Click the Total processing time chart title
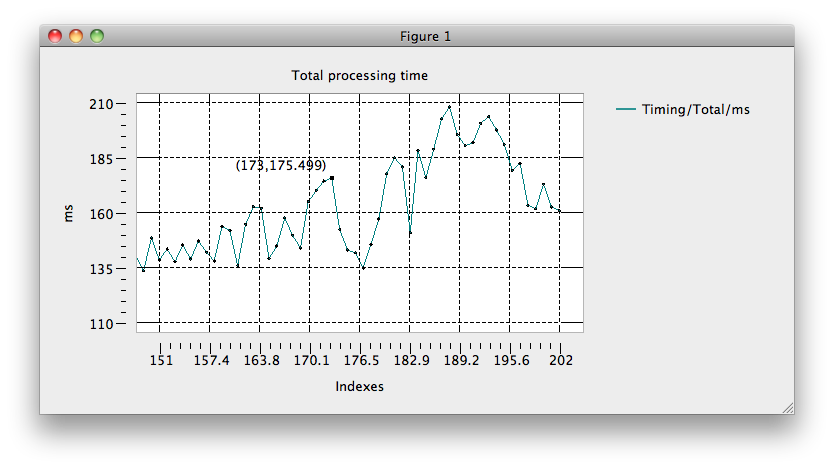Image resolution: width=834 pixels, height=469 pixels. [360, 76]
